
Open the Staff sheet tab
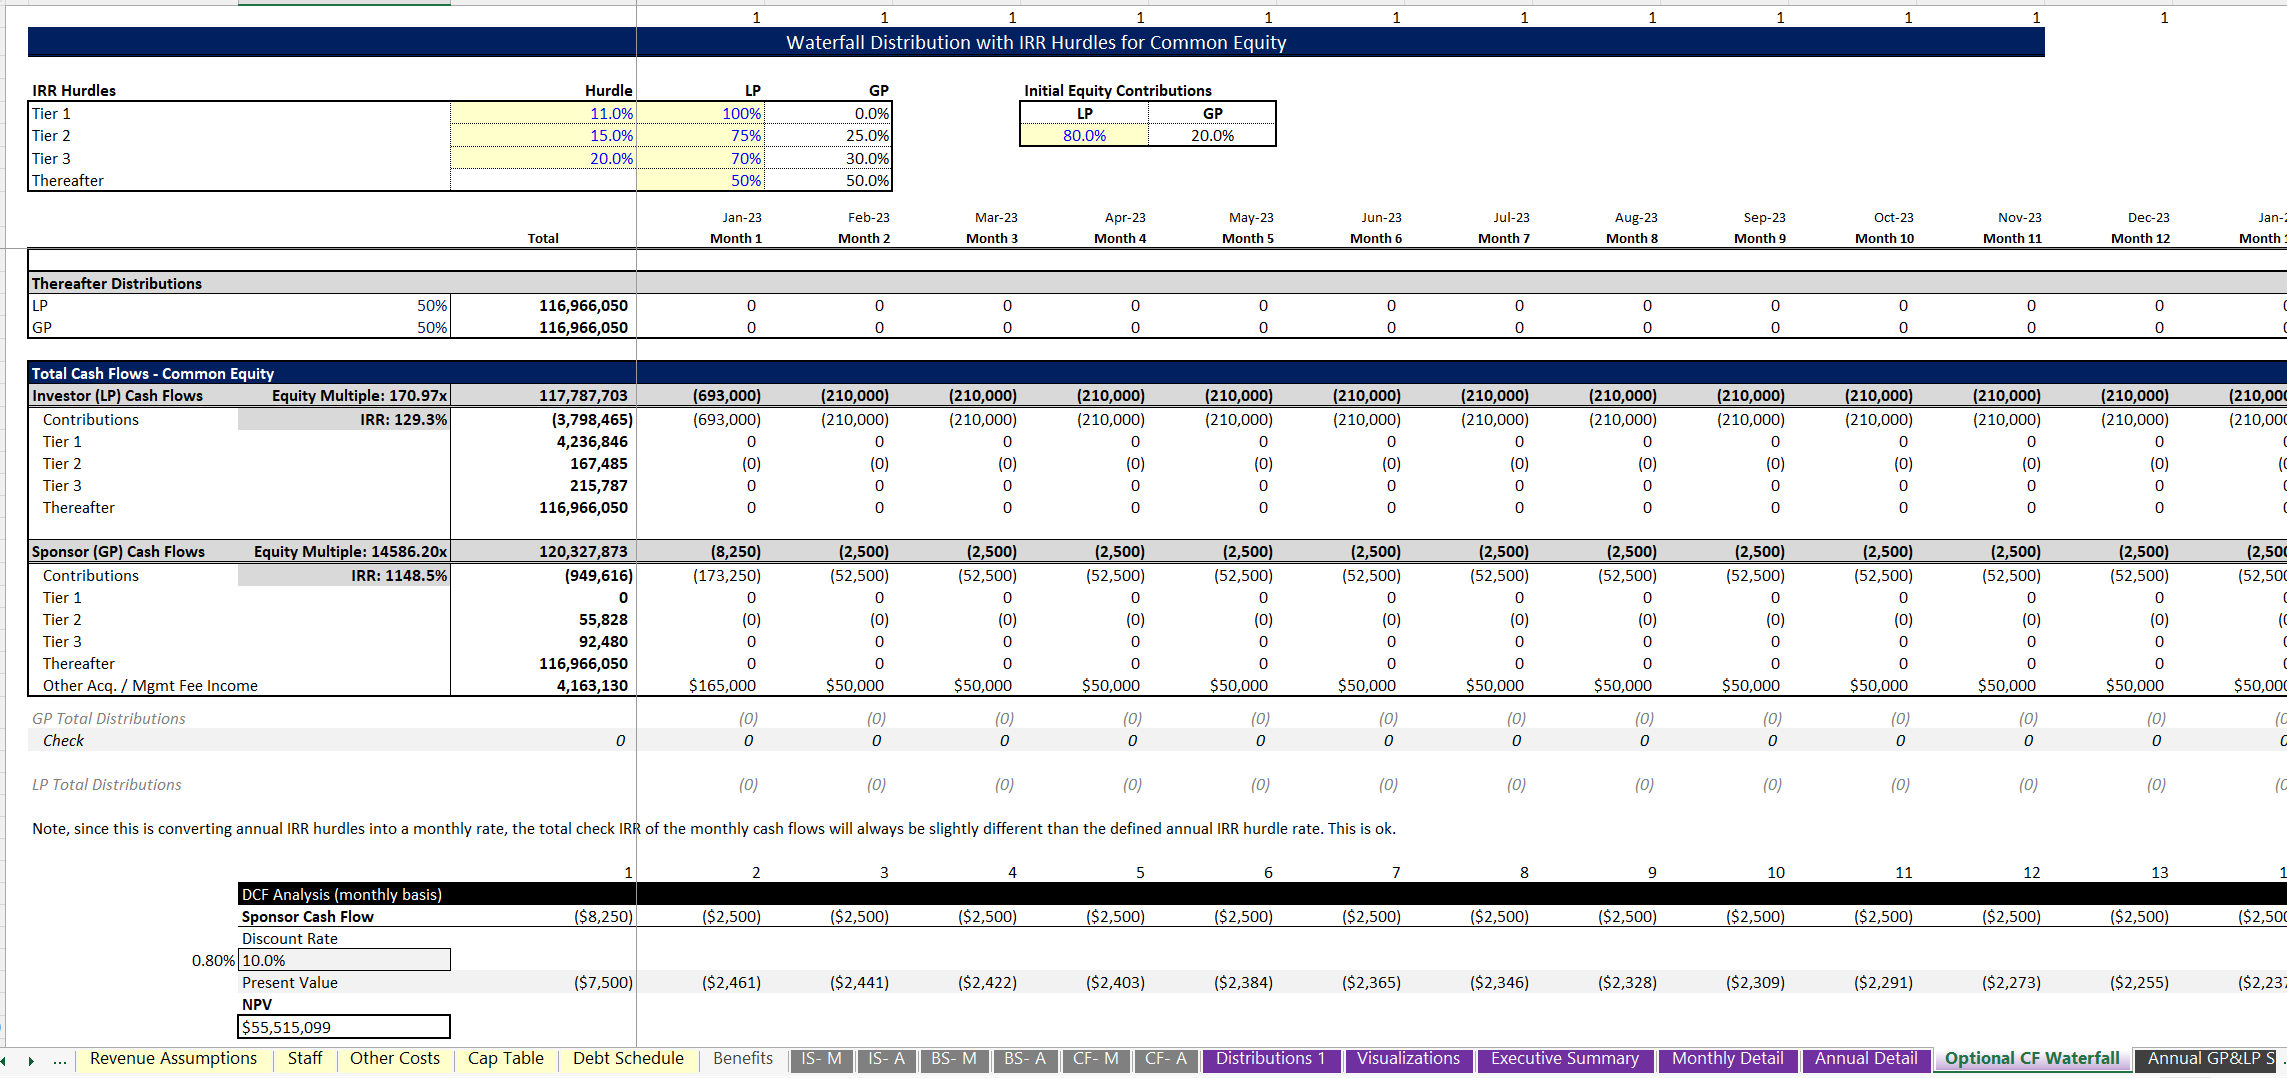tap(305, 1059)
